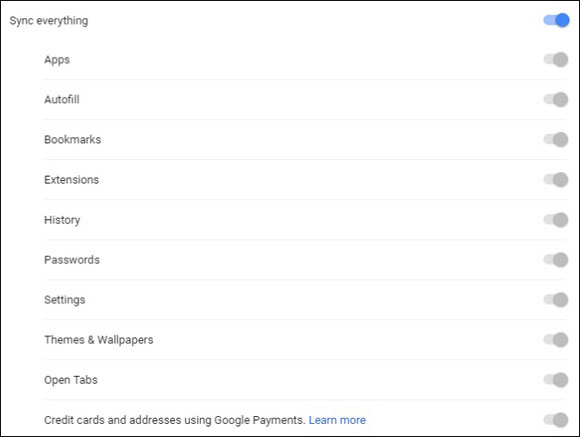Turn off the Sync everything toggle
Screen dimensions: 580x437
556,20
